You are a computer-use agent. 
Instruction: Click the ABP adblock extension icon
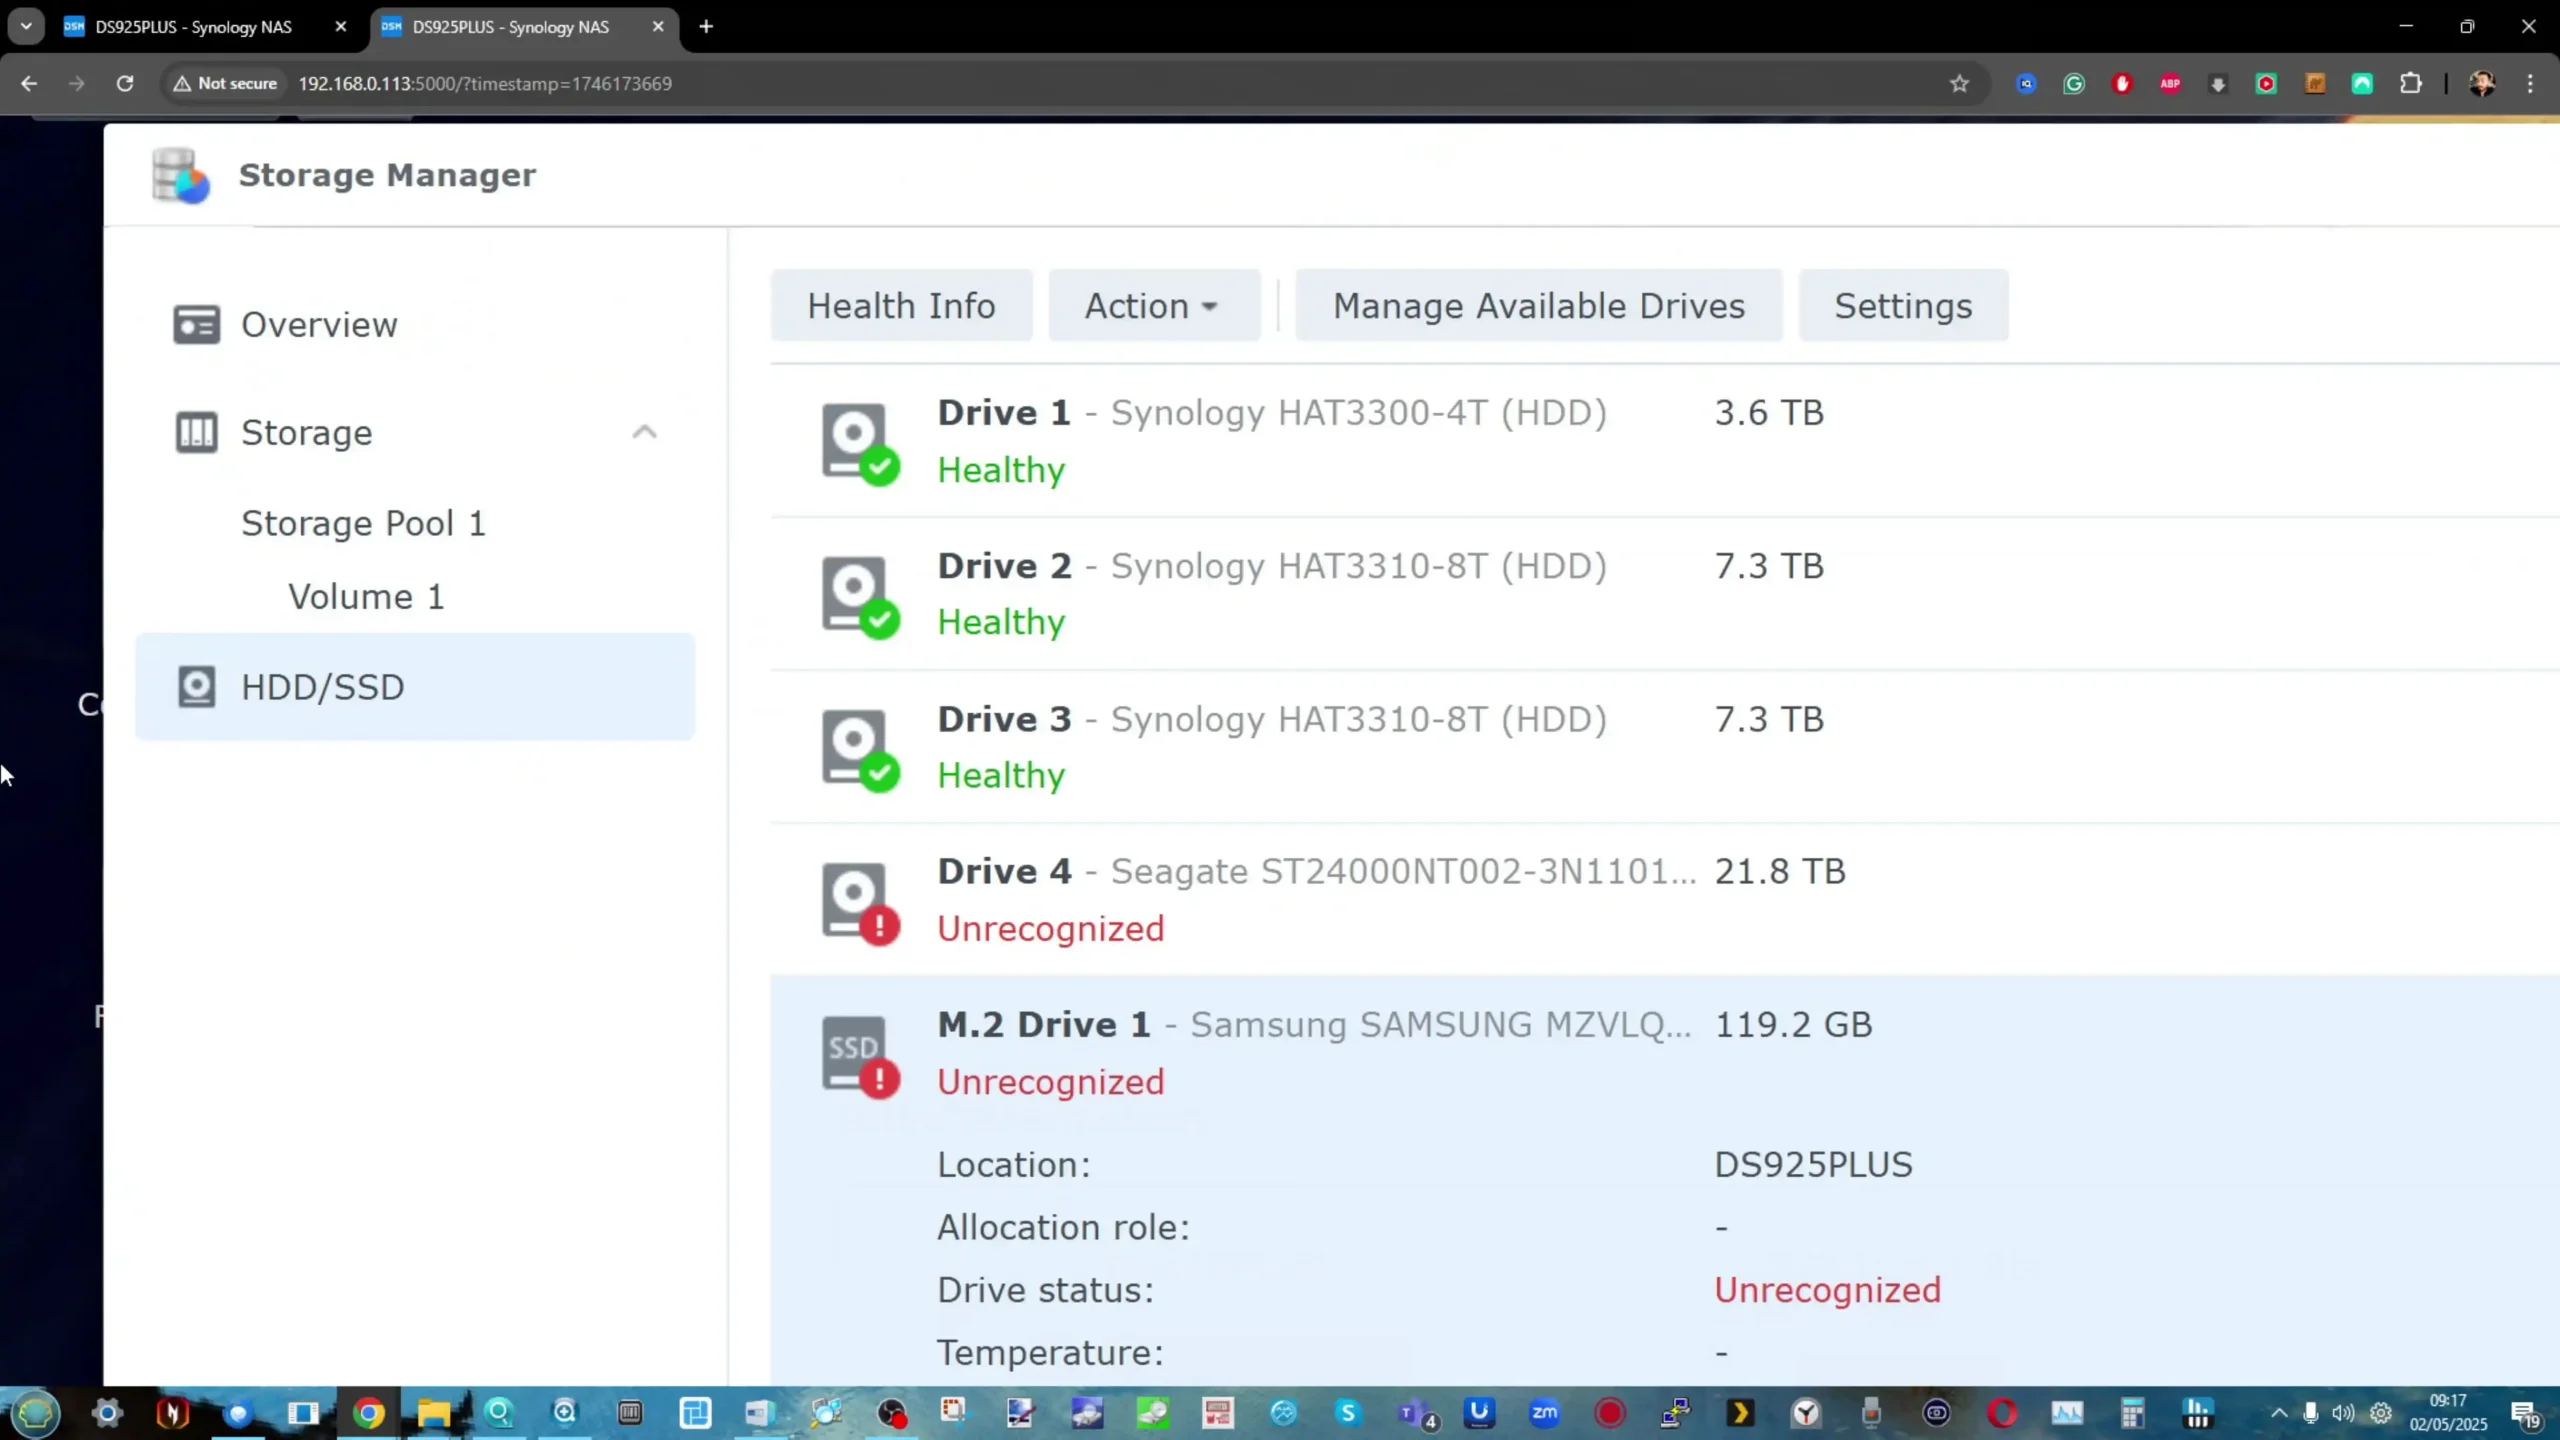[2170, 84]
